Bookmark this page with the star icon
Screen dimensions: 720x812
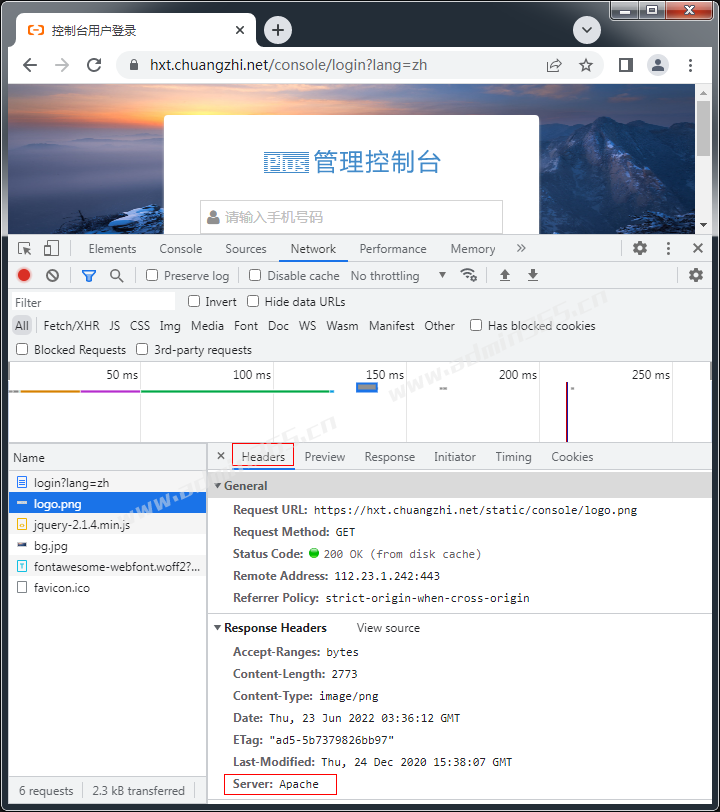pos(586,65)
